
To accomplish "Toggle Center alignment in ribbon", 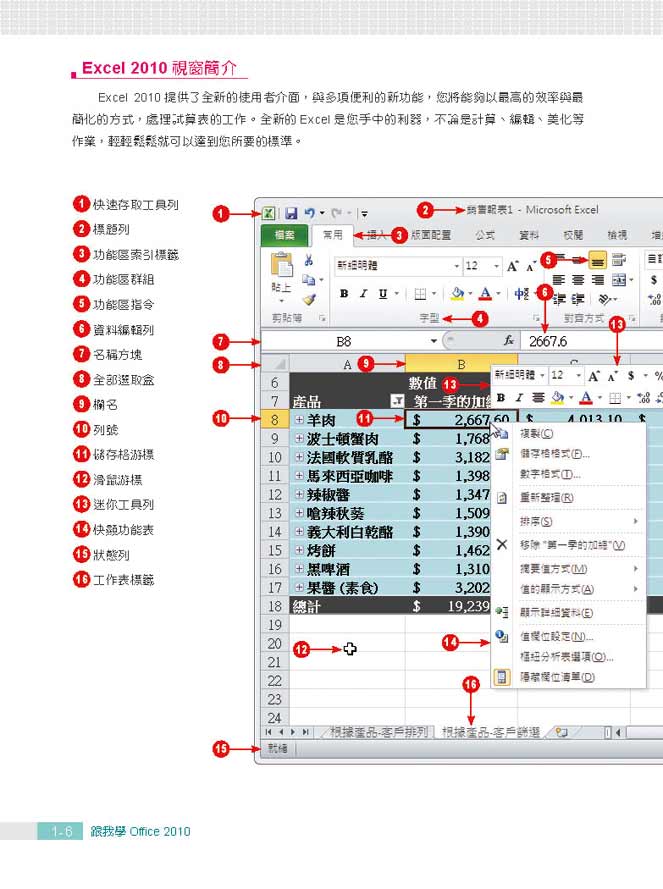I will coord(578,280).
